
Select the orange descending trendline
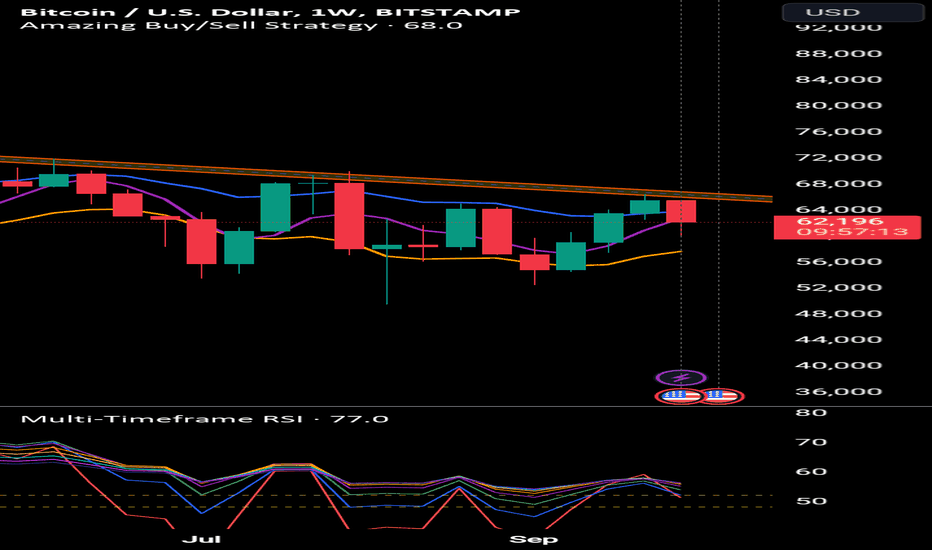[386, 177]
